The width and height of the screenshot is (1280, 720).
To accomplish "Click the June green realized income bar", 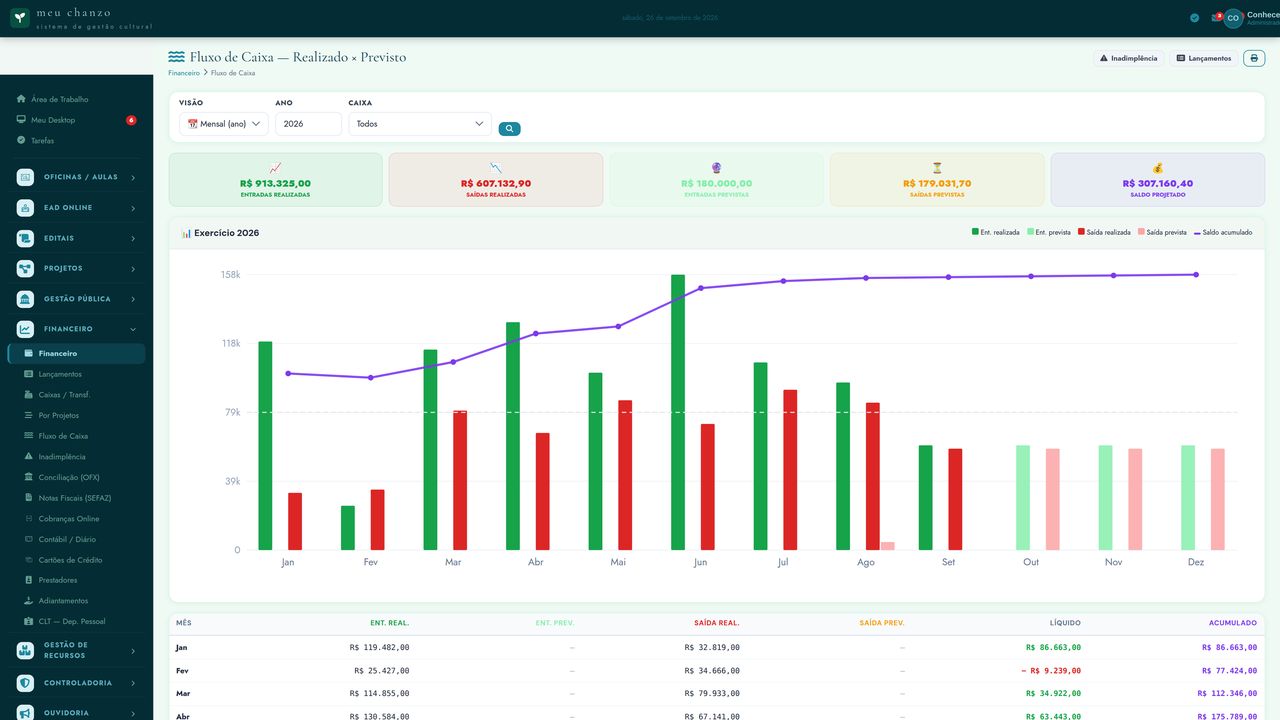I will pyautogui.click(x=678, y=412).
